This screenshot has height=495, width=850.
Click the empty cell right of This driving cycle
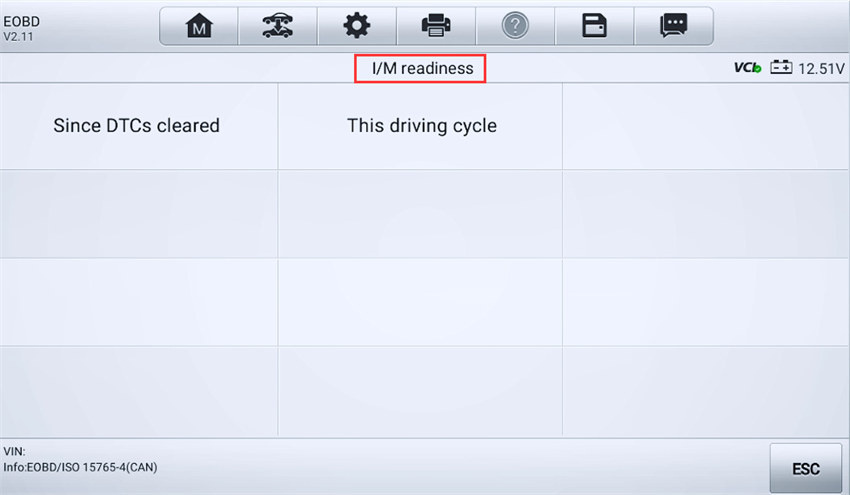pos(705,126)
